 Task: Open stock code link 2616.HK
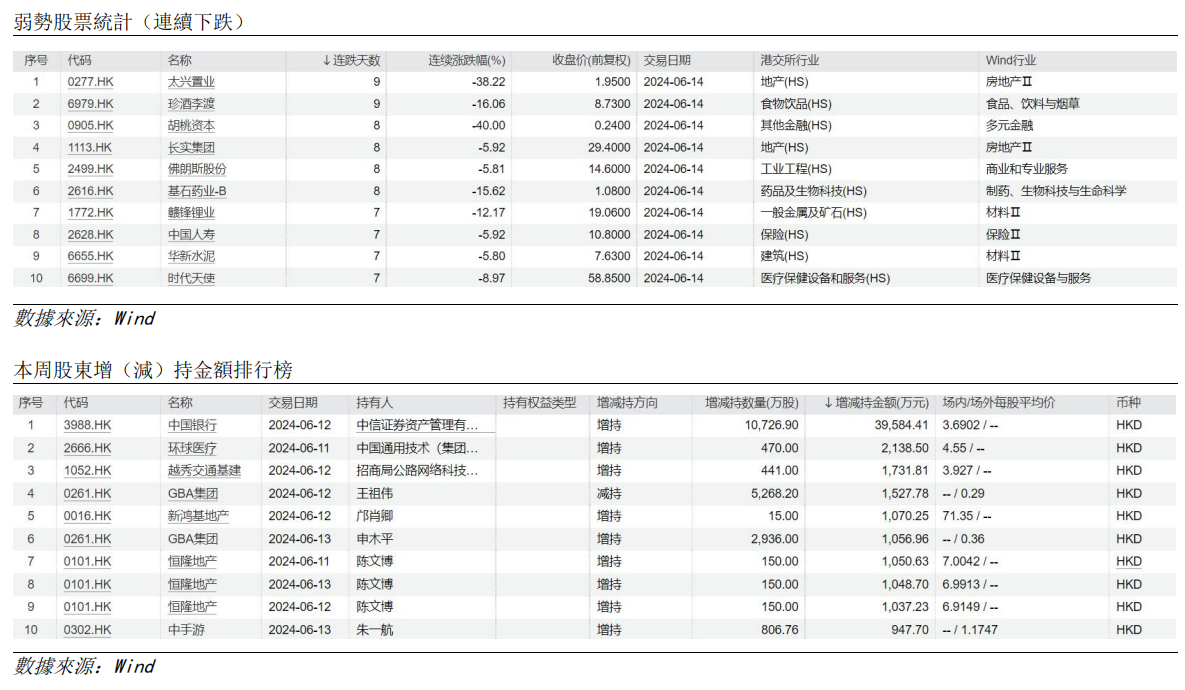[x=90, y=191]
